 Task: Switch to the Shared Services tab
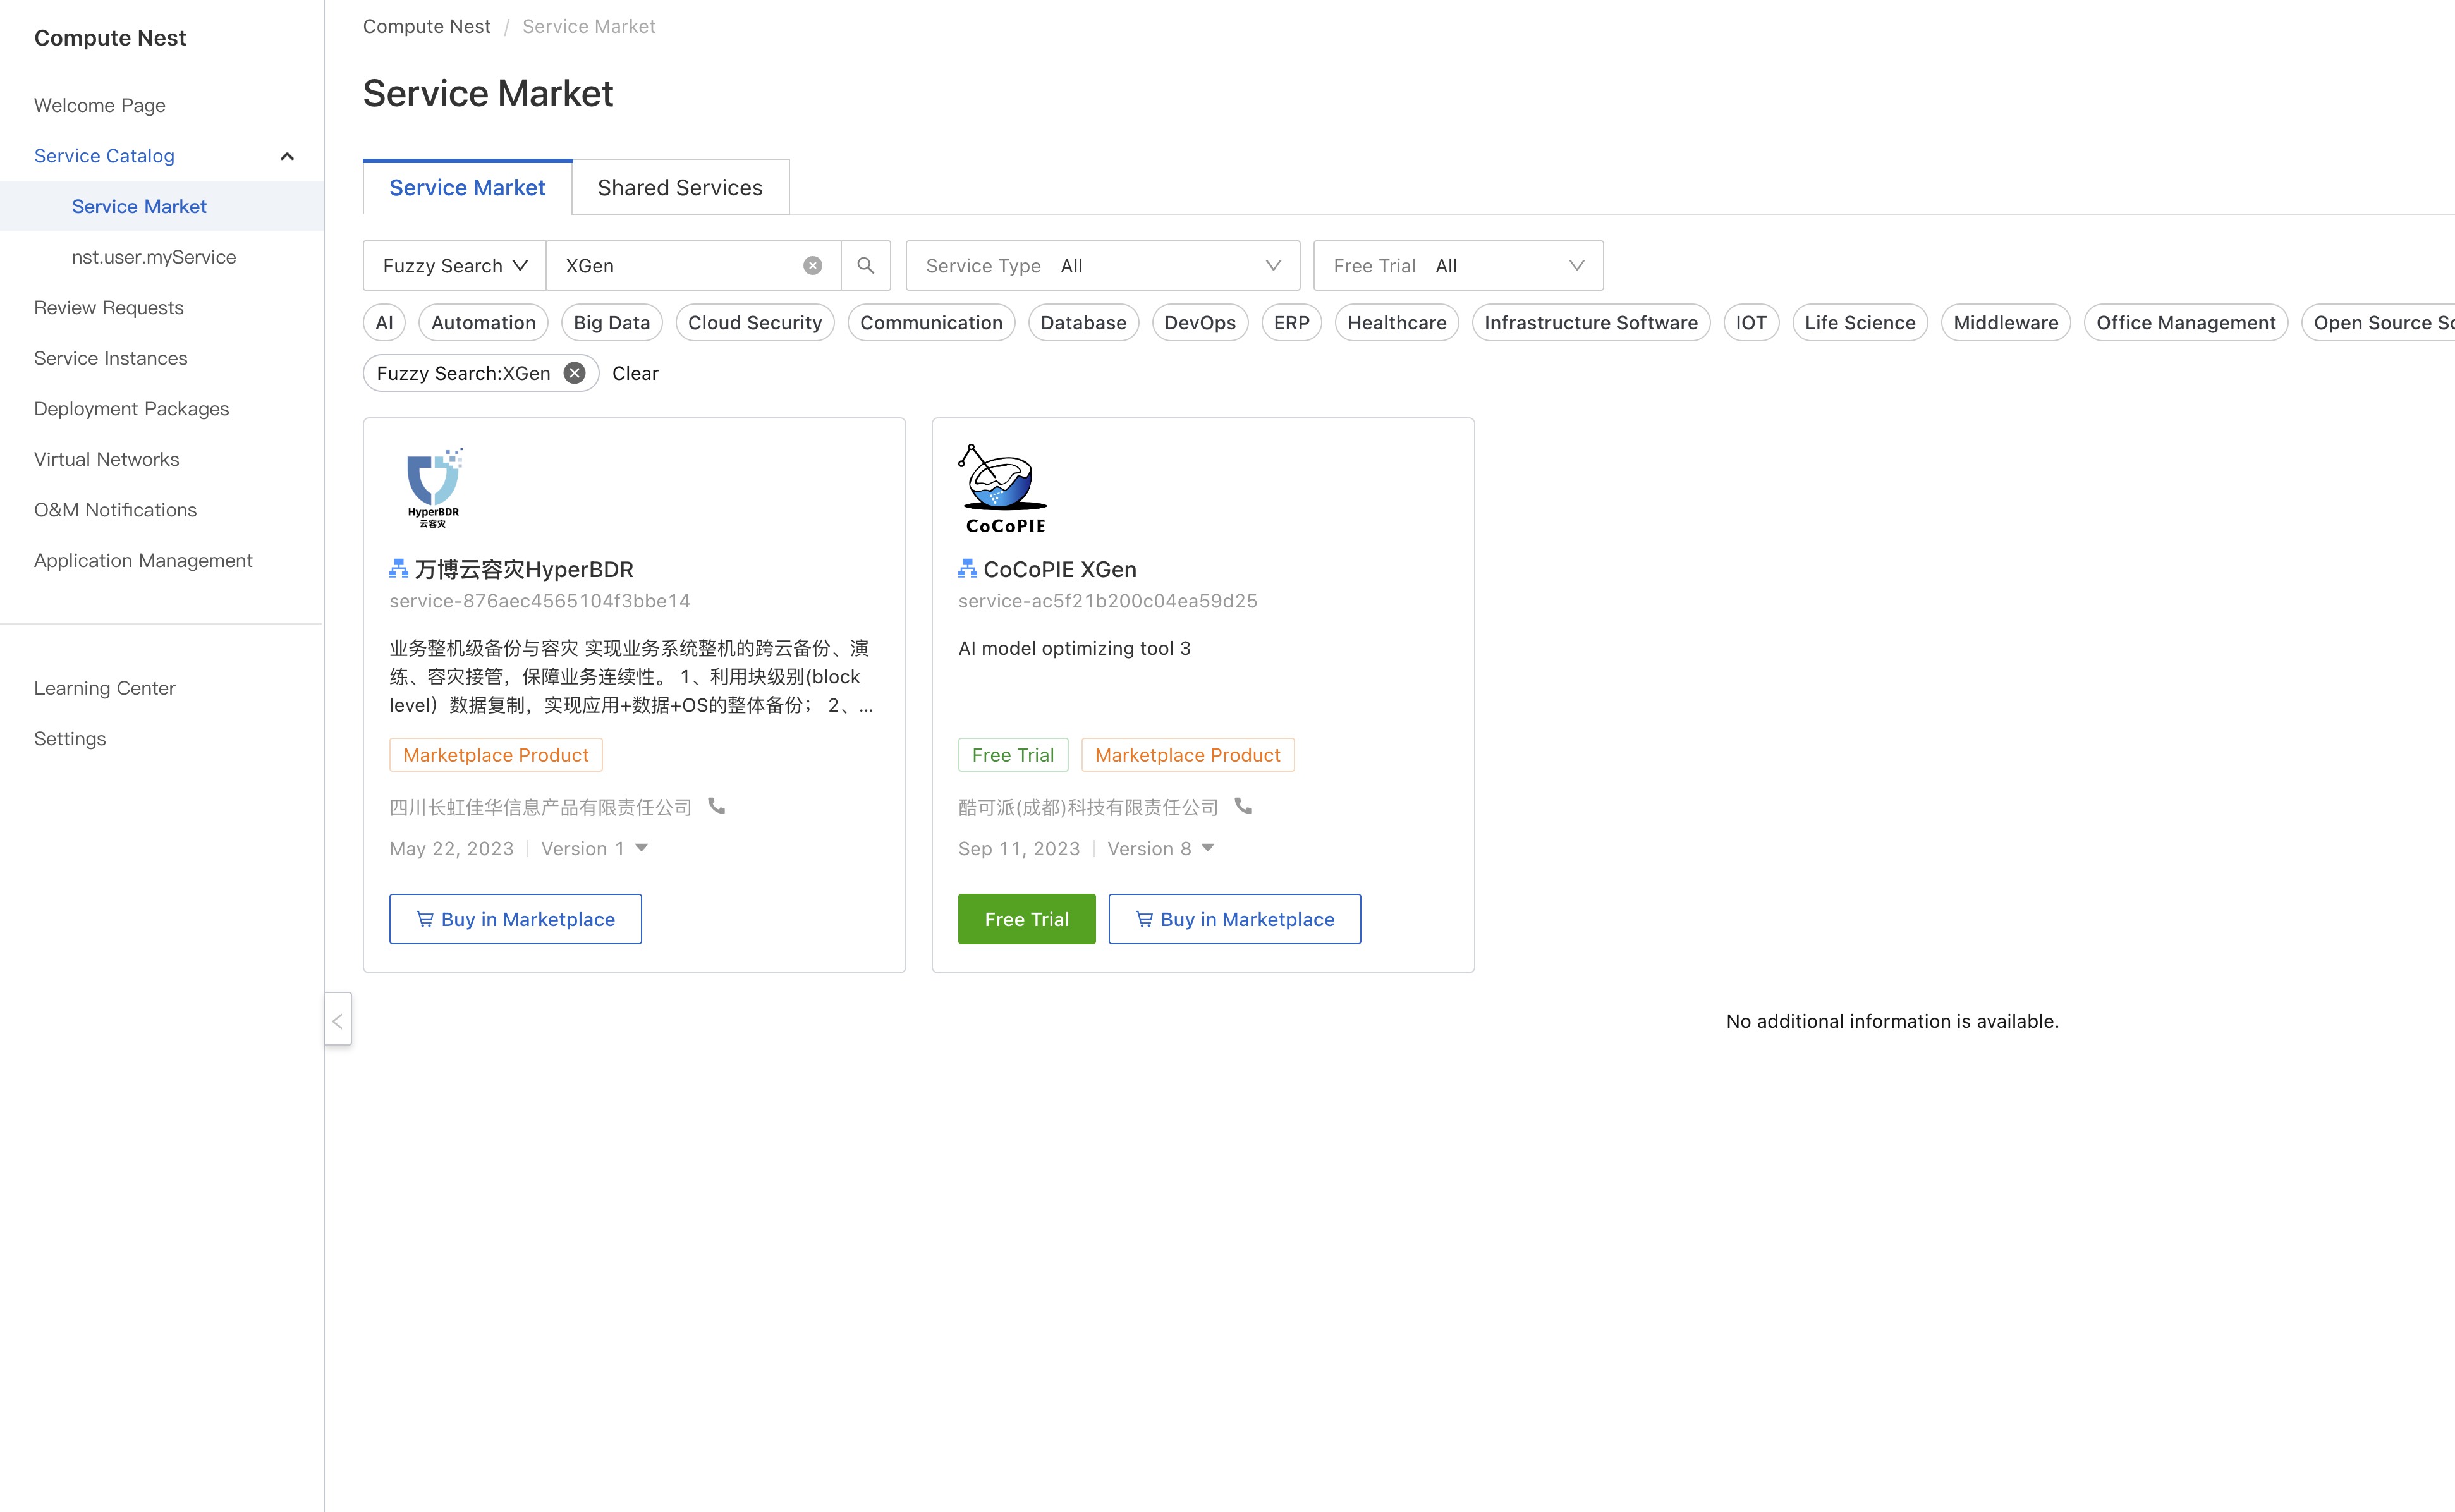coord(680,188)
